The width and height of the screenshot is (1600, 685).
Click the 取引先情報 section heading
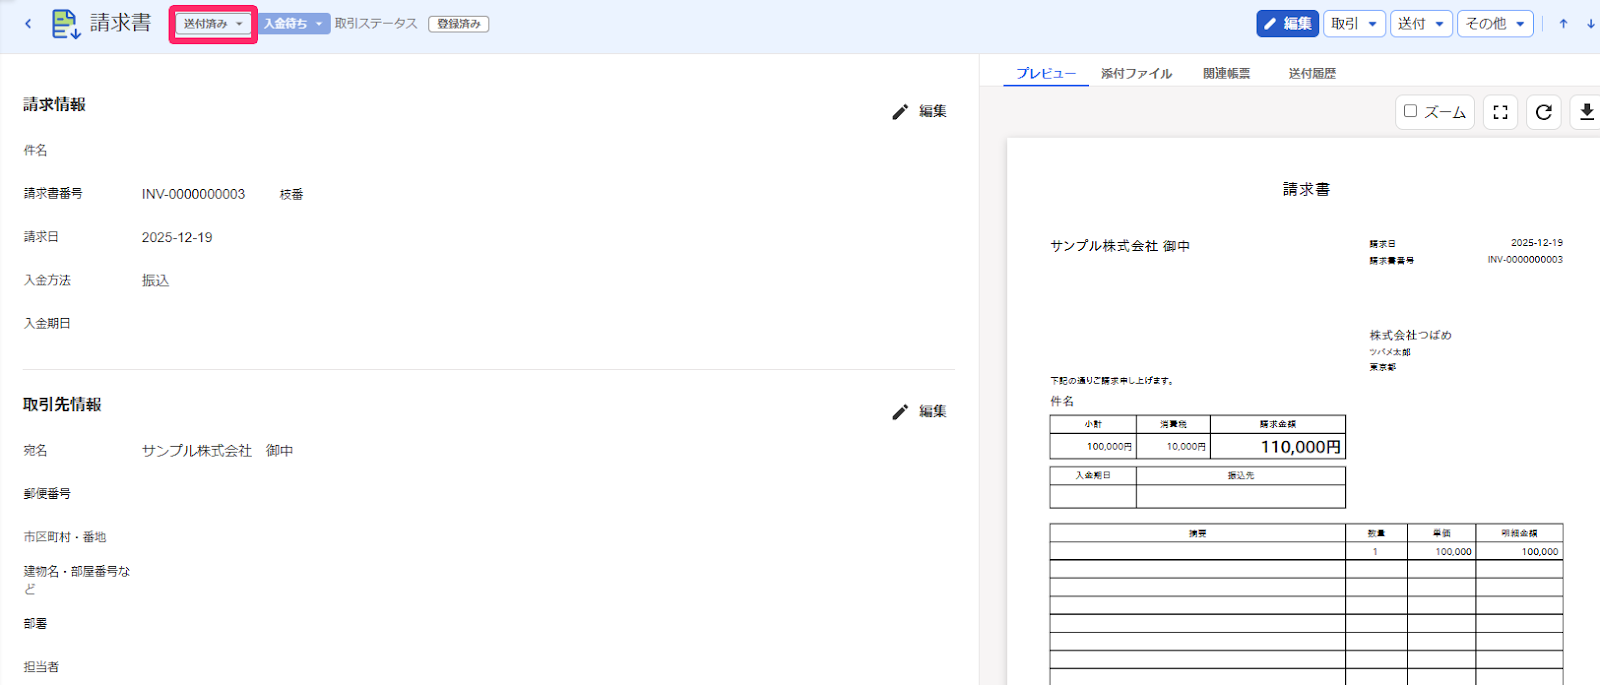coord(62,404)
